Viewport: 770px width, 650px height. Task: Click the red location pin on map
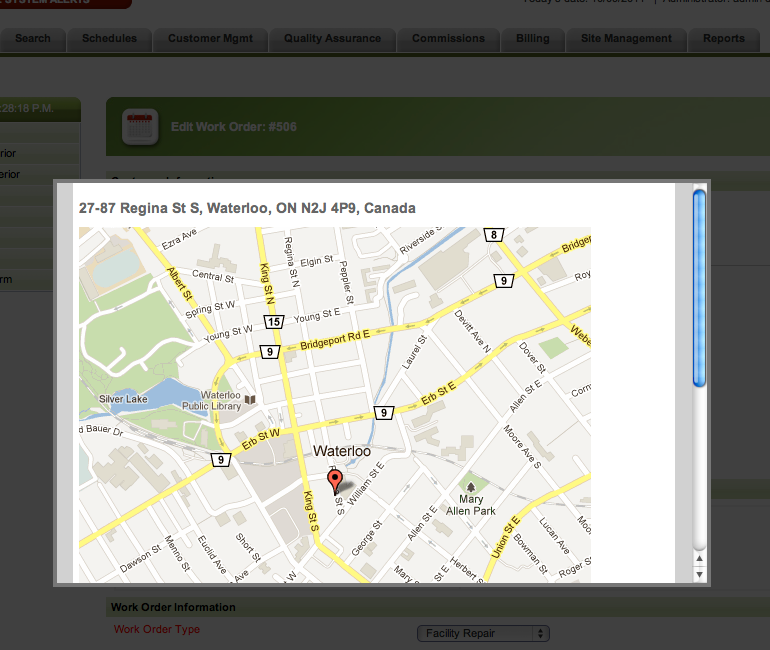tap(335, 480)
